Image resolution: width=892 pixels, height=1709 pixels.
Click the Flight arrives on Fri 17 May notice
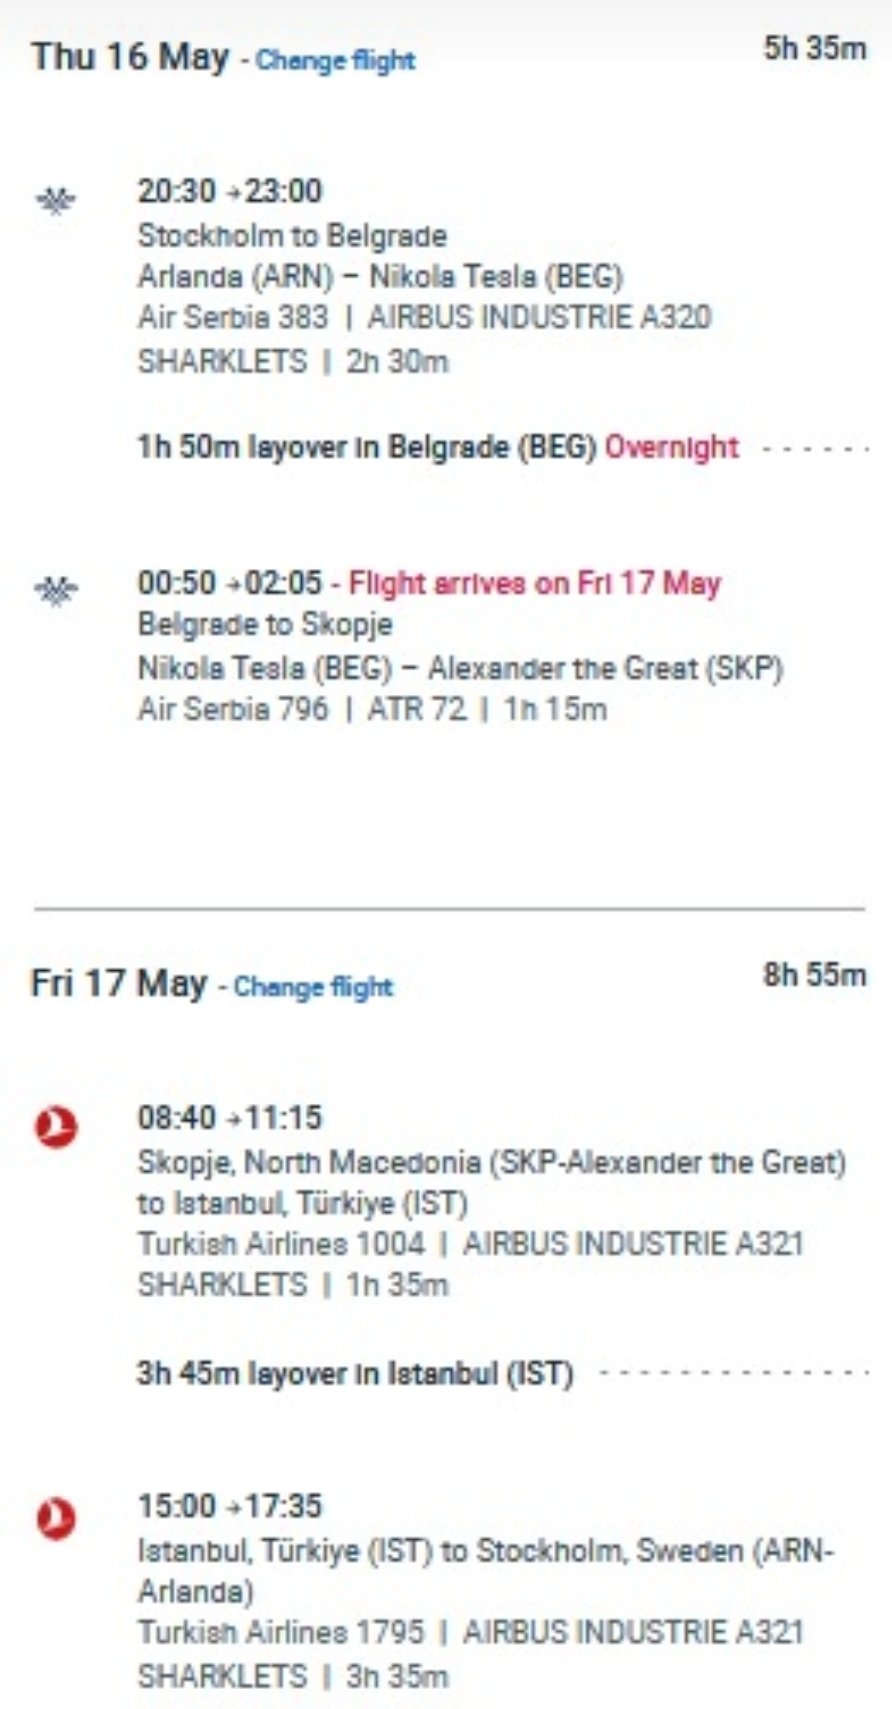[x=534, y=583]
